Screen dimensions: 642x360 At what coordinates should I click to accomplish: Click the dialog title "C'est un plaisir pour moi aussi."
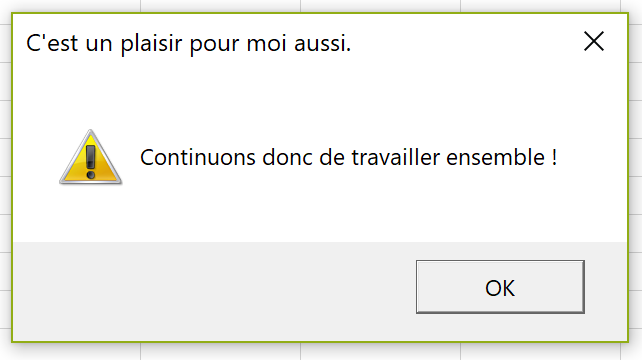pos(189,43)
